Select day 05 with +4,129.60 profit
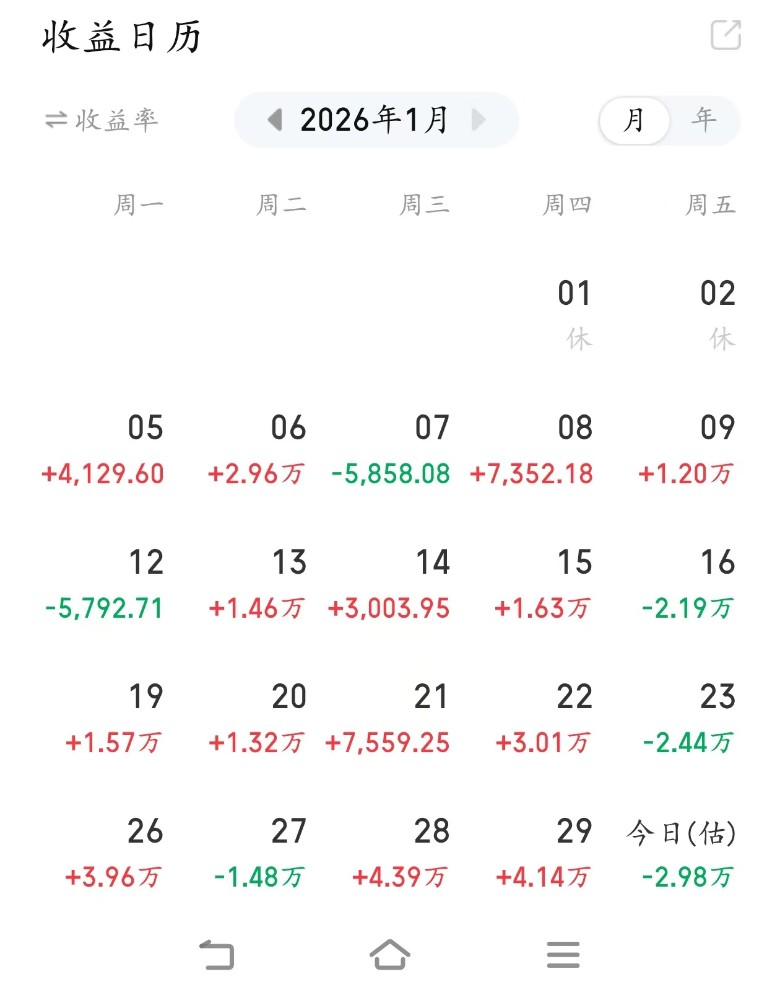This screenshot has width=780, height=1000. (x=103, y=450)
